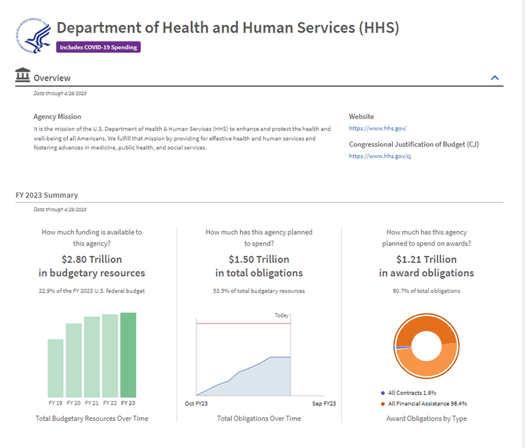Image resolution: width=525 pixels, height=448 pixels.
Task: Click the Agency Mission heading
Action: pyautogui.click(x=57, y=117)
